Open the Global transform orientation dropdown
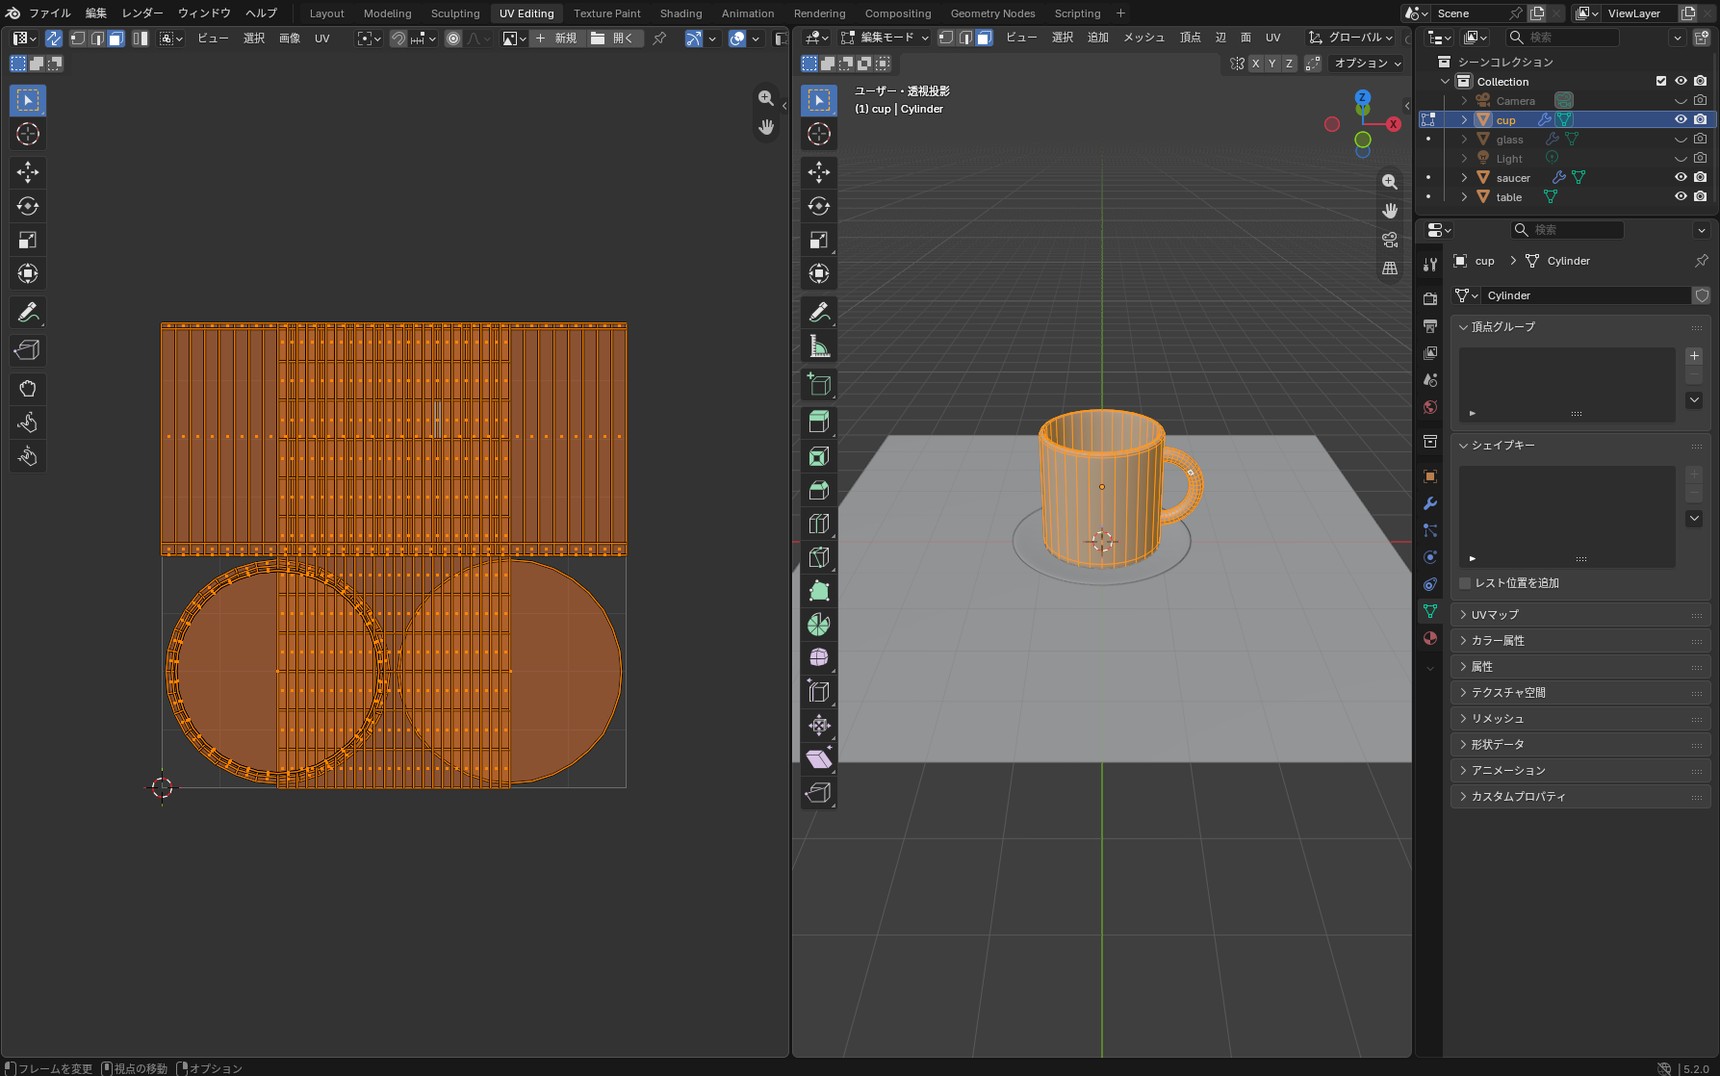 (1351, 37)
